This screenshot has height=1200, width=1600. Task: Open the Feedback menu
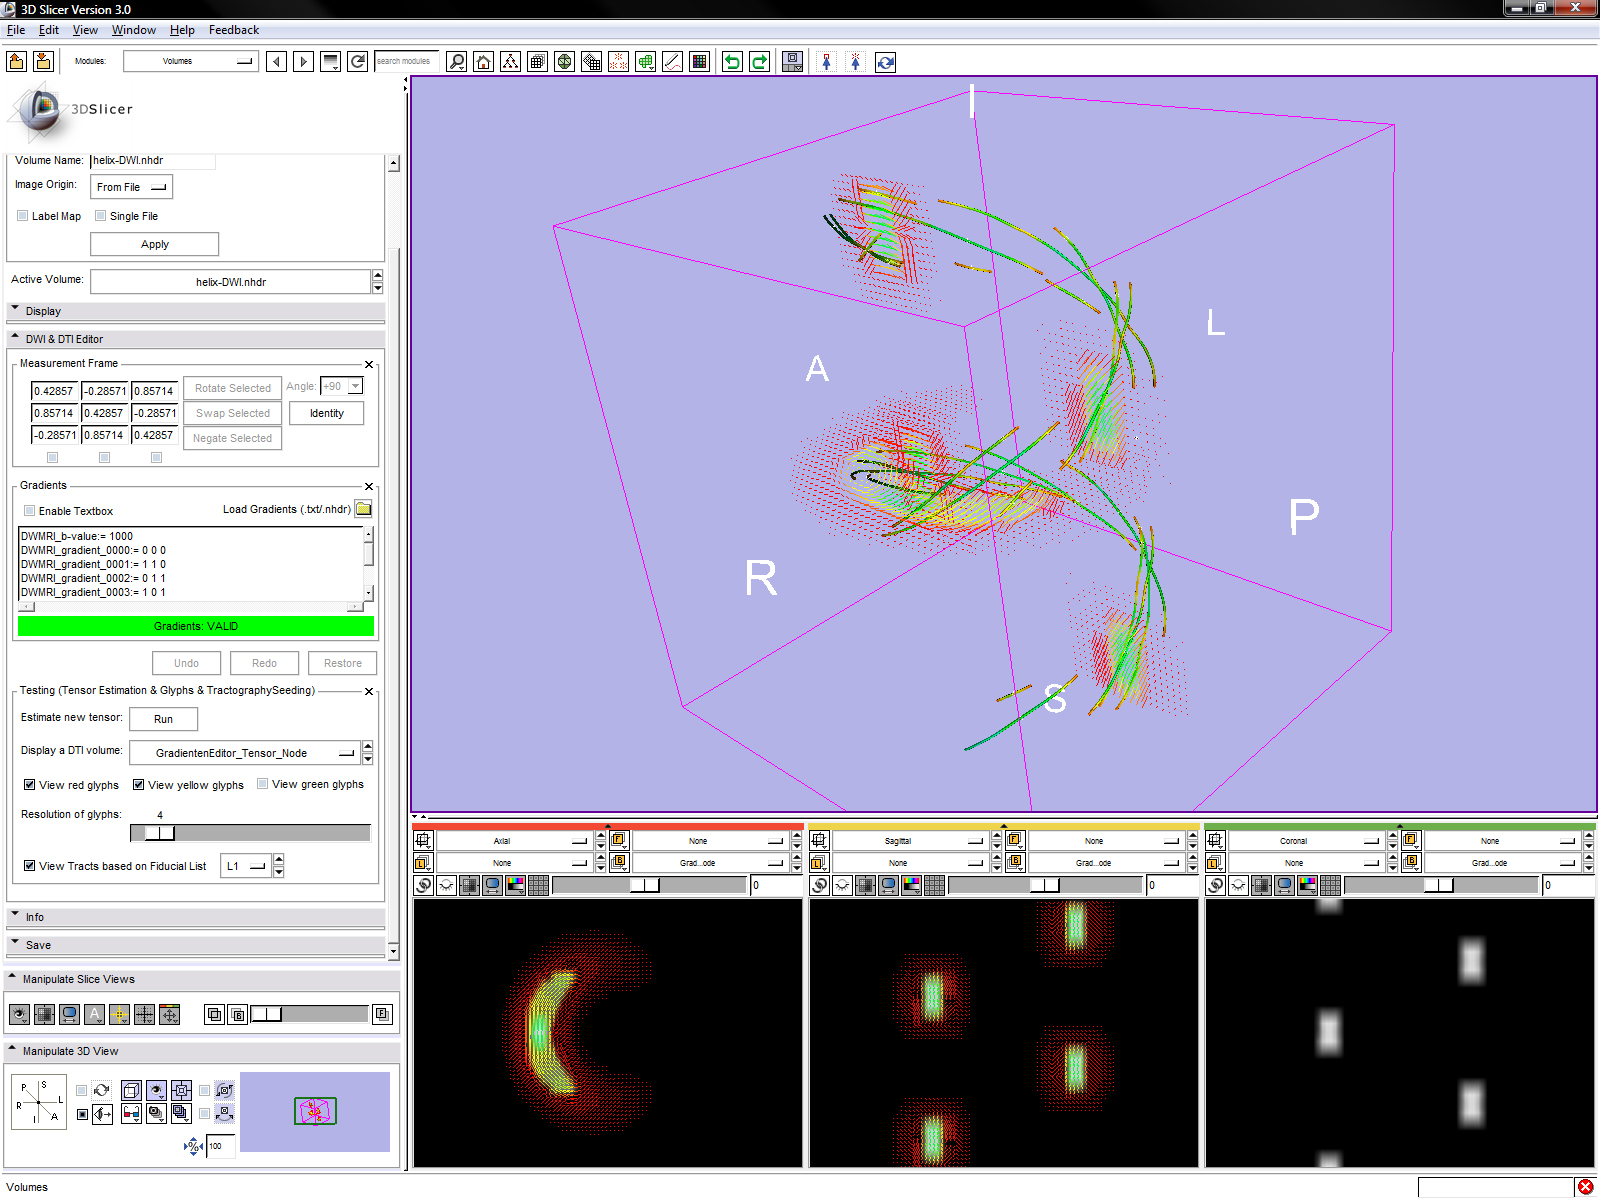[x=233, y=30]
